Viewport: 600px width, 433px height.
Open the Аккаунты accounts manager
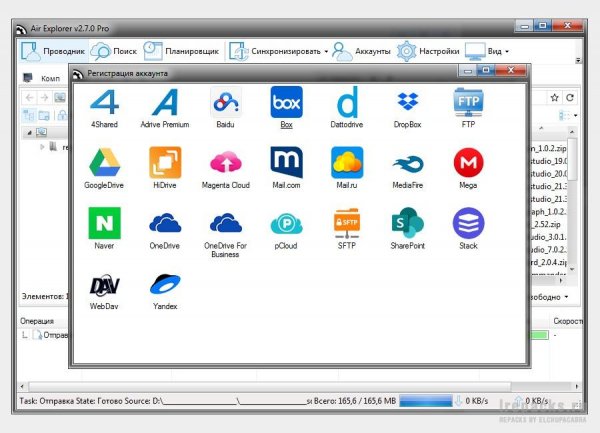coord(361,51)
